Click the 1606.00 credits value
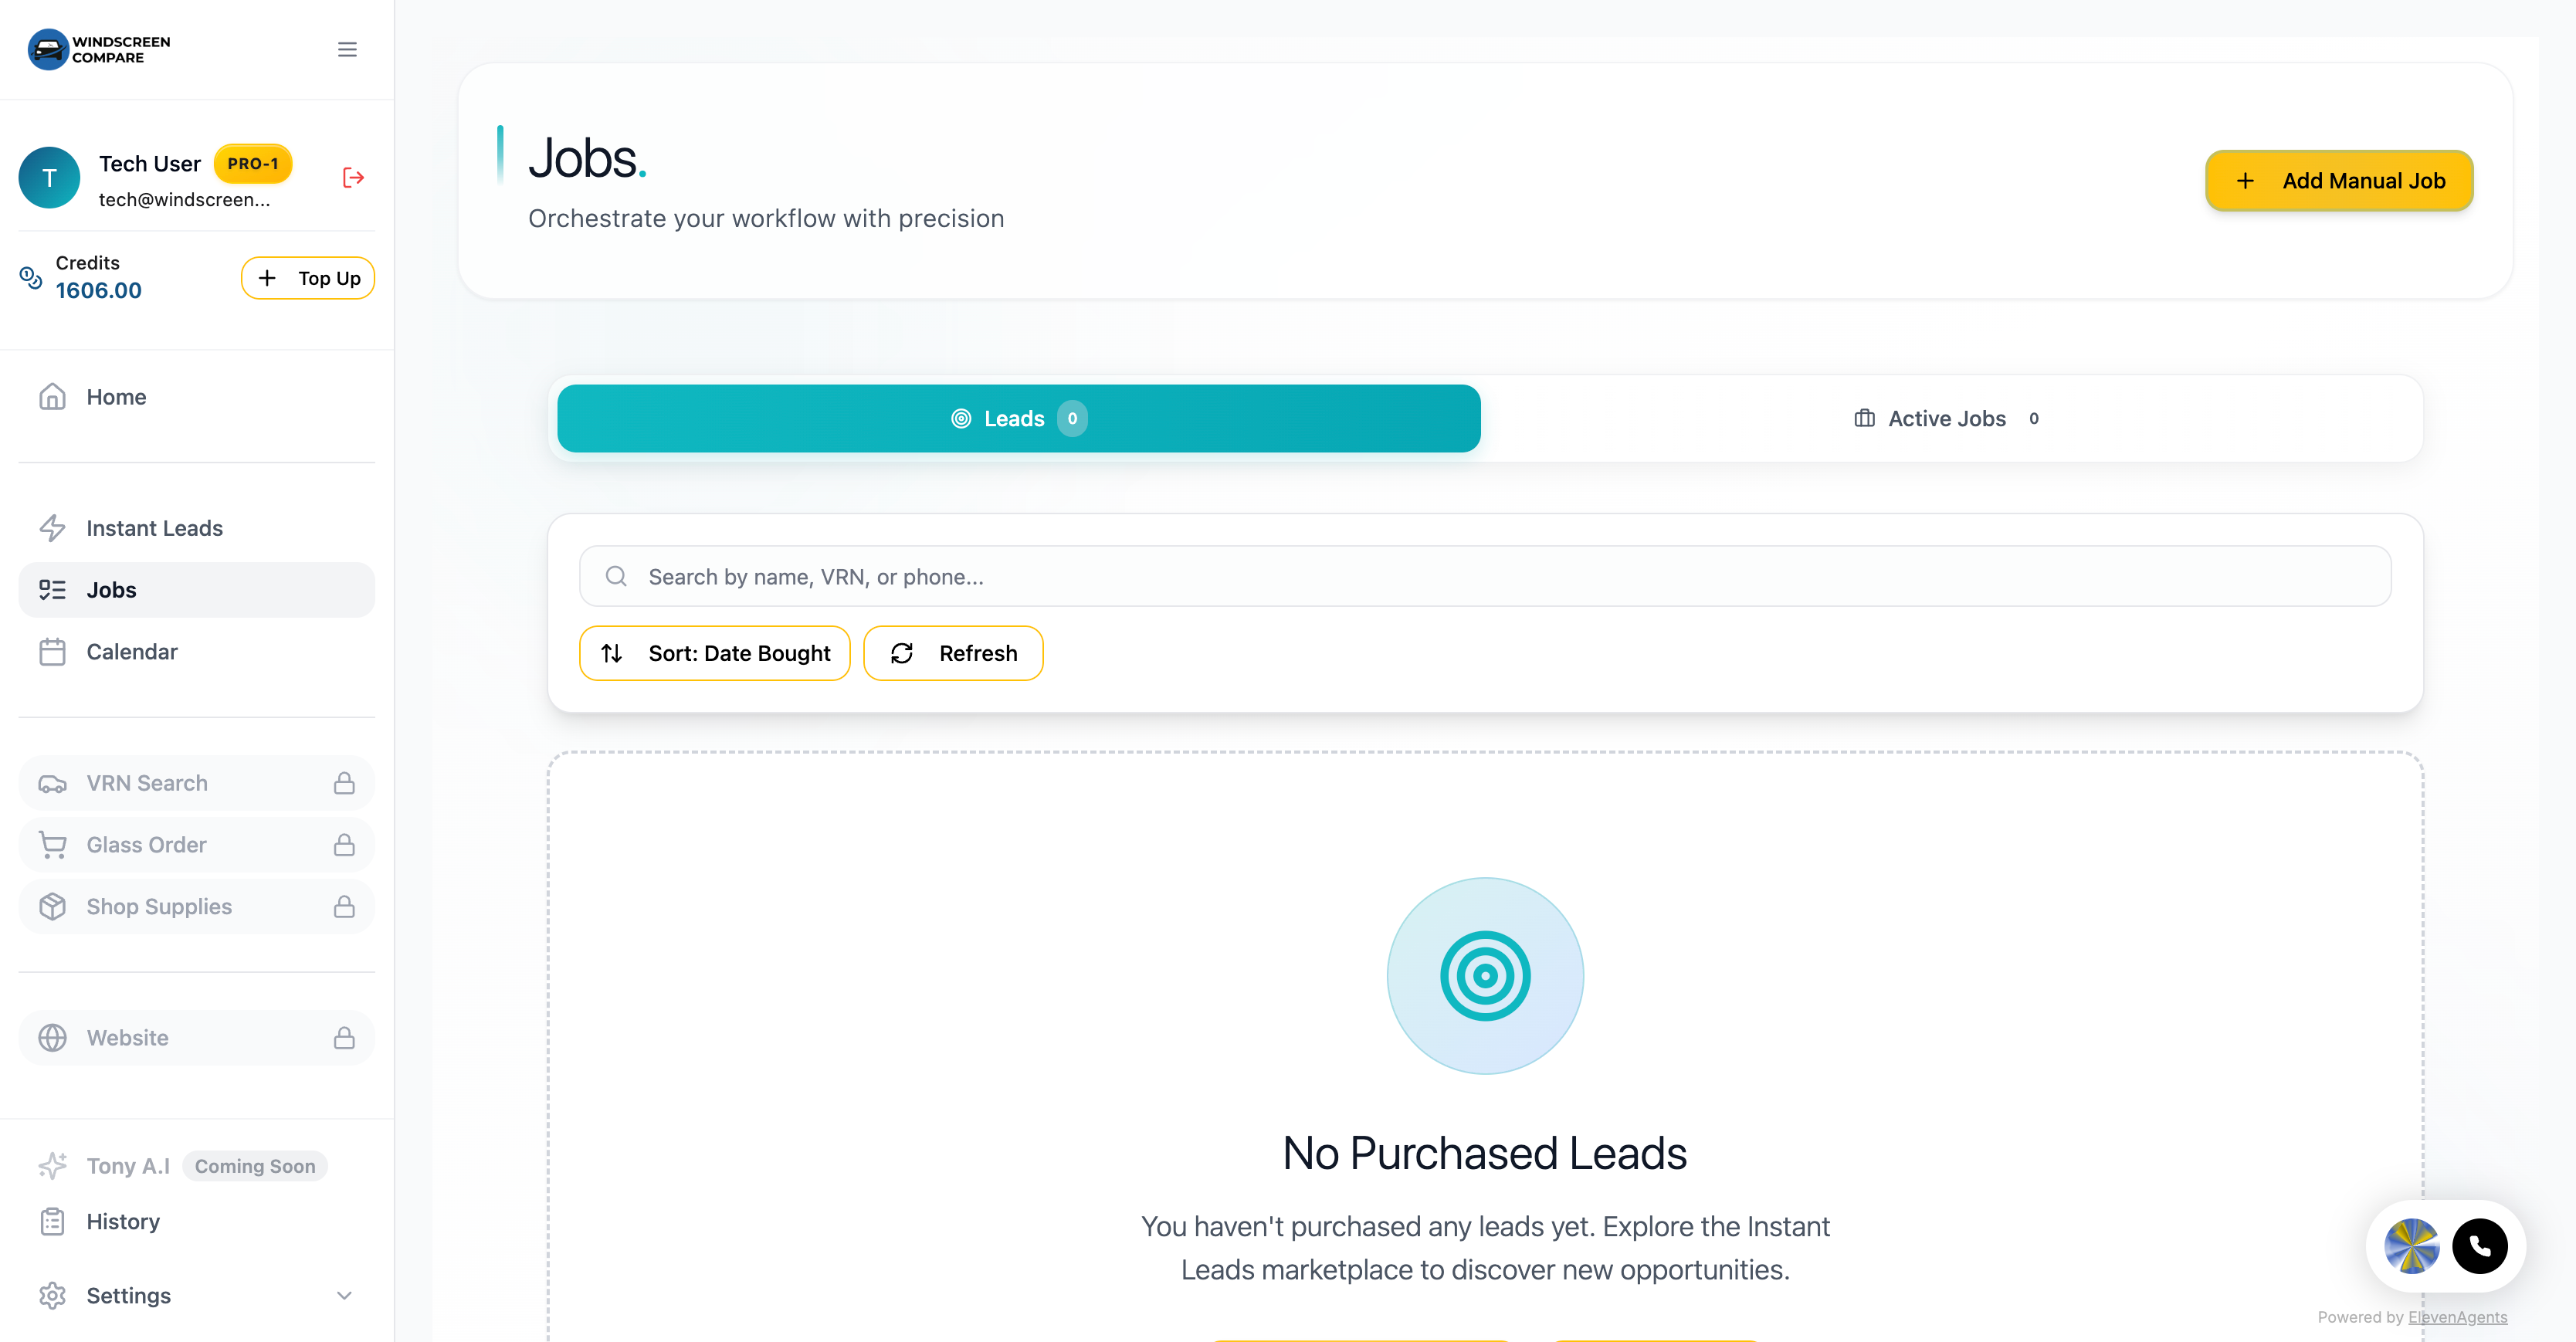This screenshot has width=2576, height=1342. point(98,291)
